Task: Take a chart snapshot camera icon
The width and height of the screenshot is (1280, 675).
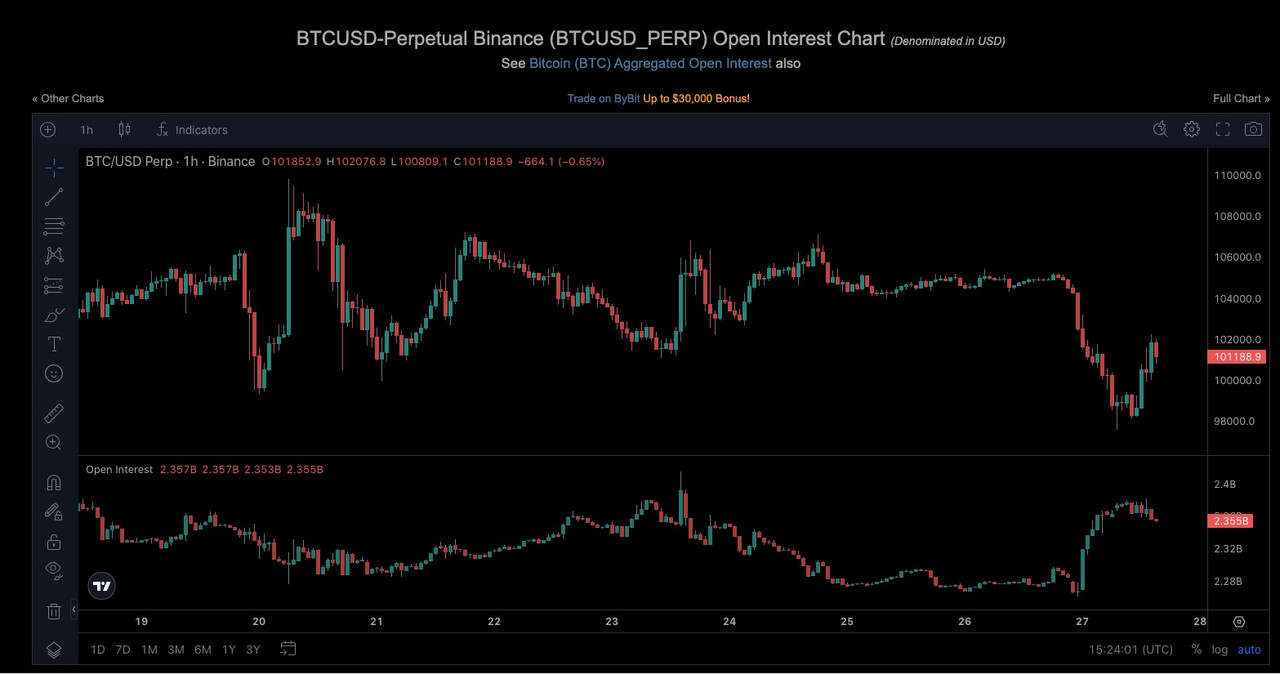Action: 1253,129
